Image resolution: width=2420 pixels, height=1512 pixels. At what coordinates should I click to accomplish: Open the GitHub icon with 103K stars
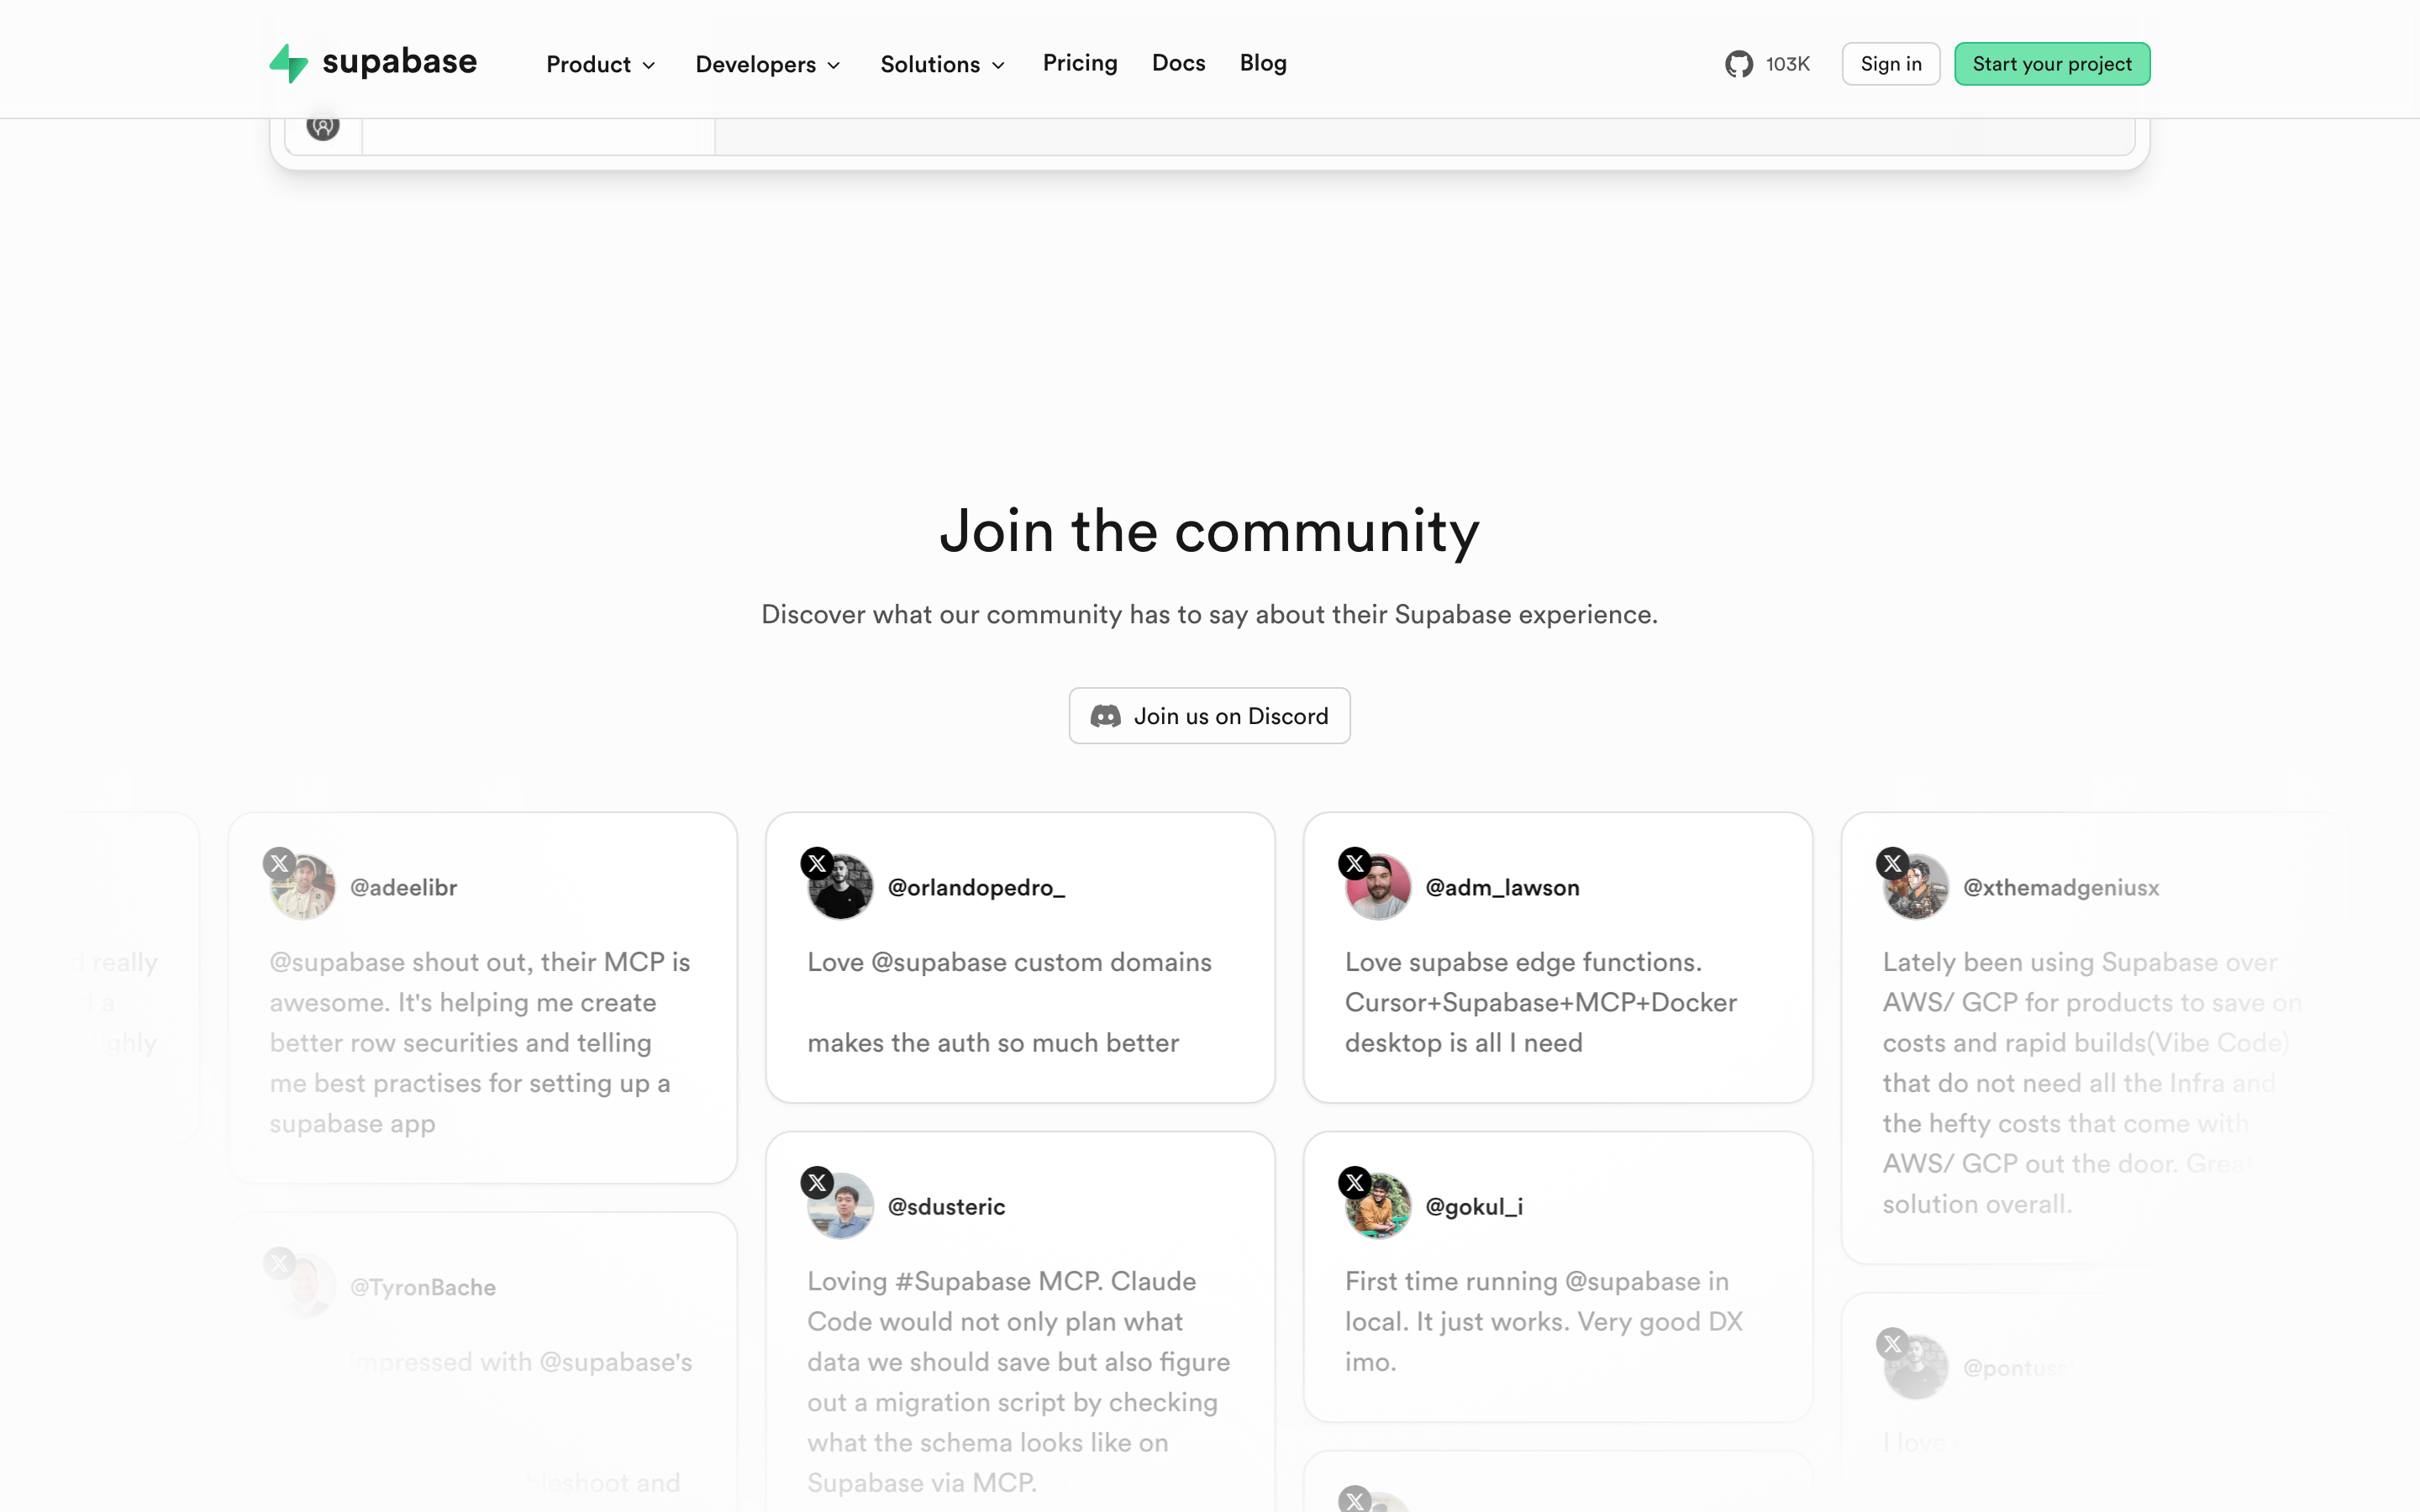1739,64
